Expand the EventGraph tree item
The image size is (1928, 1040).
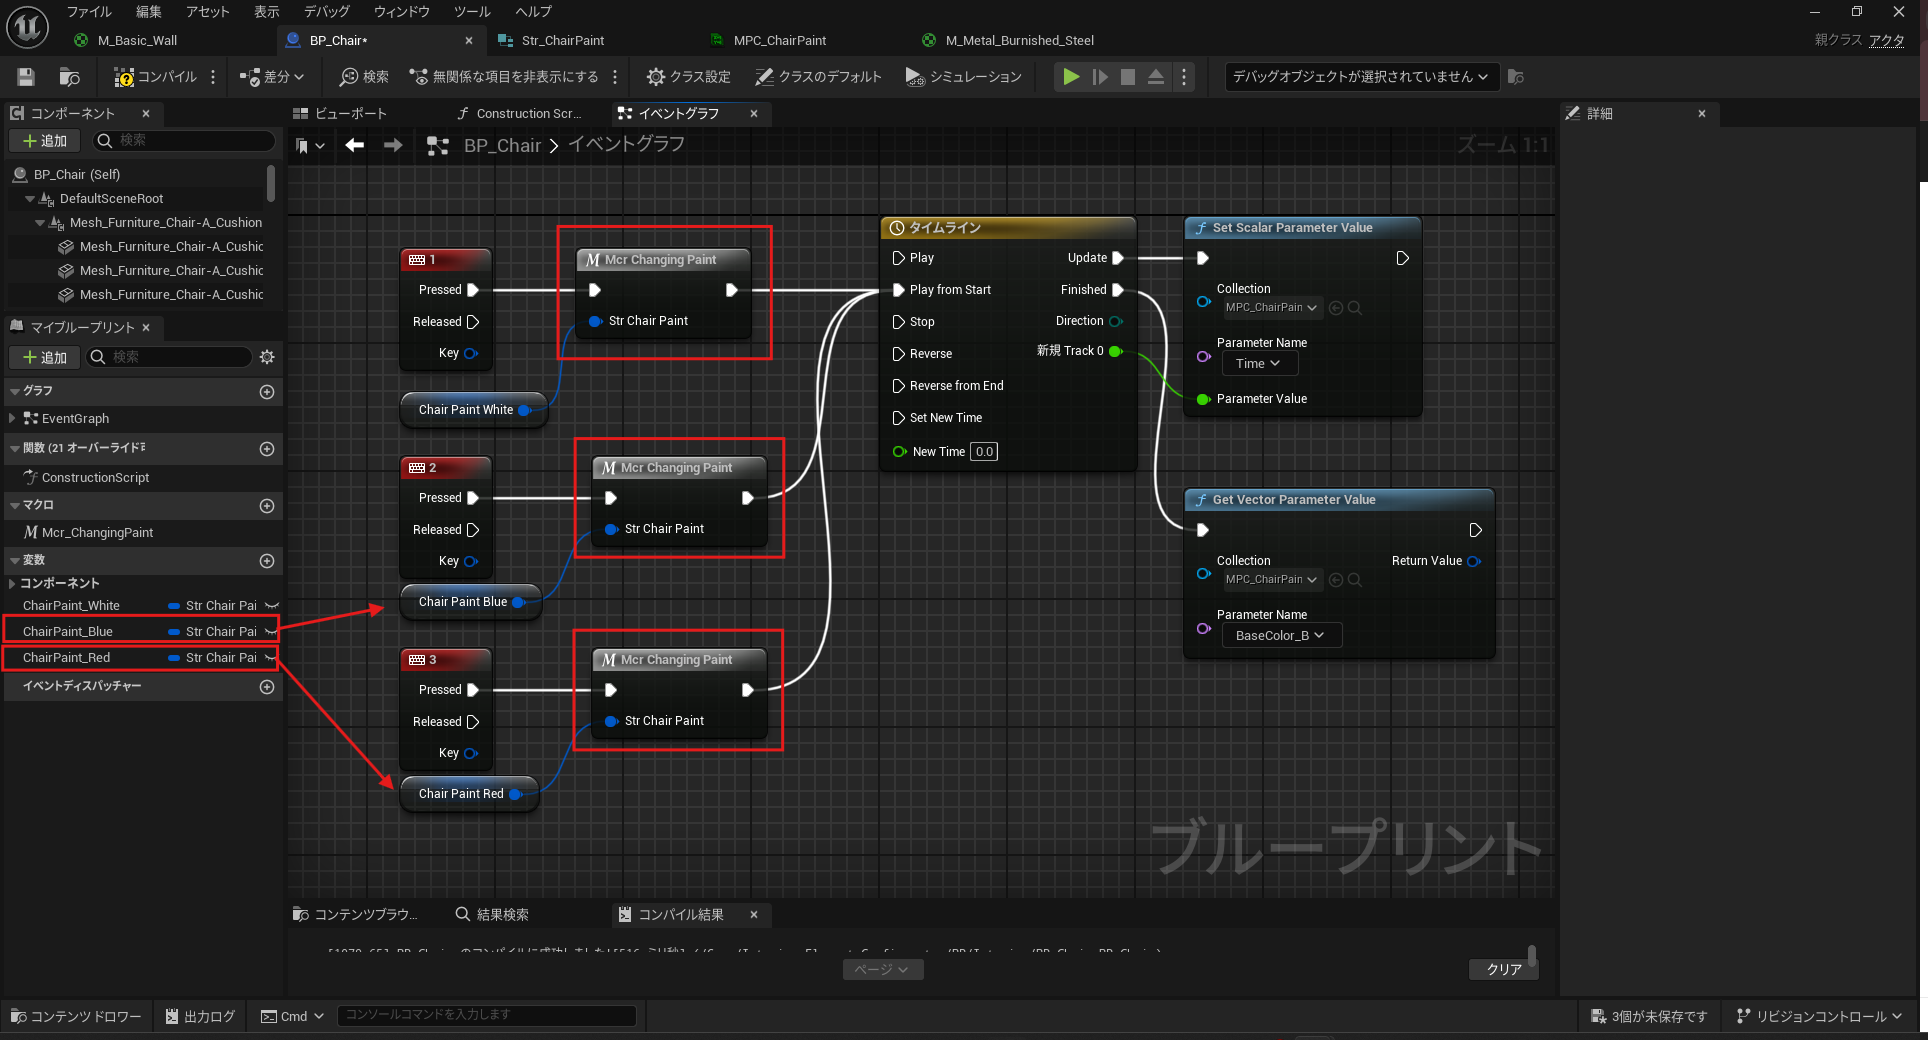[x=12, y=419]
